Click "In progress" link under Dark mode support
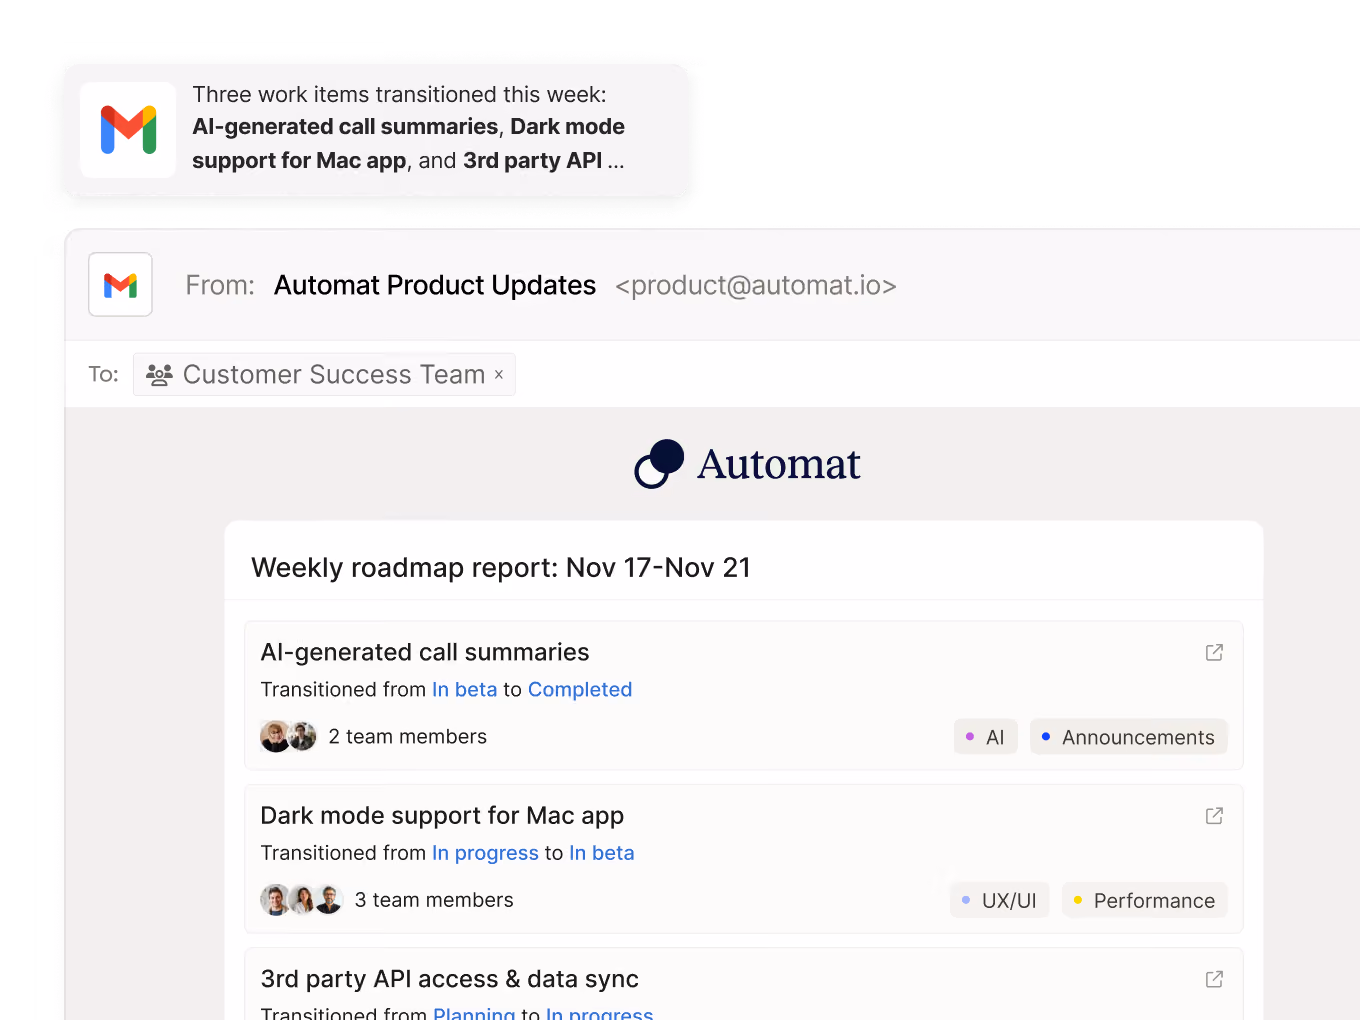This screenshot has width=1360, height=1020. tap(485, 853)
